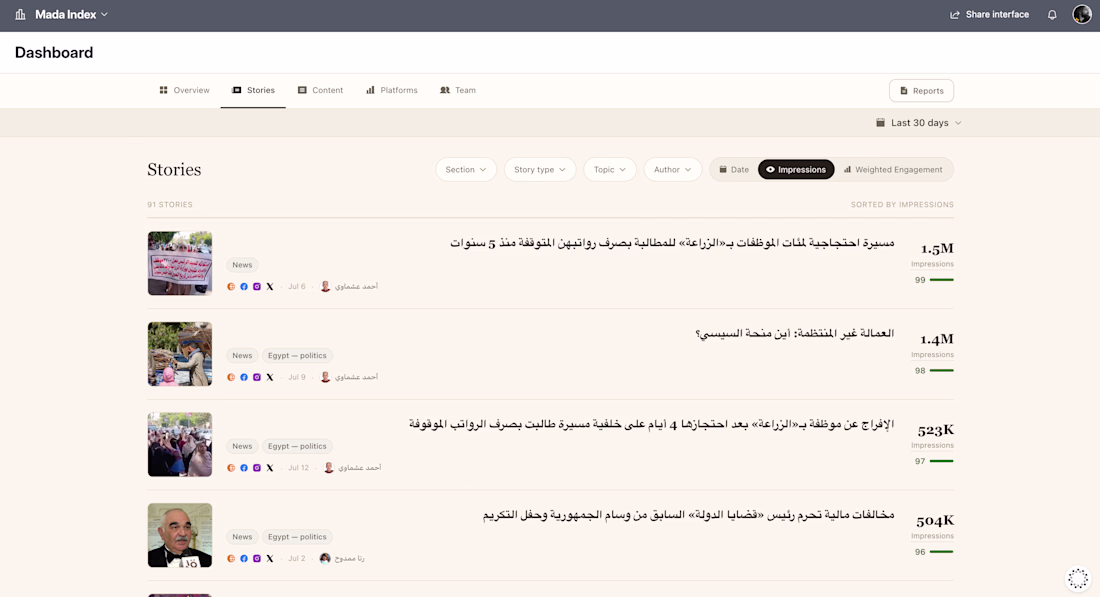Open the notifications bell
The image size is (1100, 597).
pyautogui.click(x=1052, y=15)
